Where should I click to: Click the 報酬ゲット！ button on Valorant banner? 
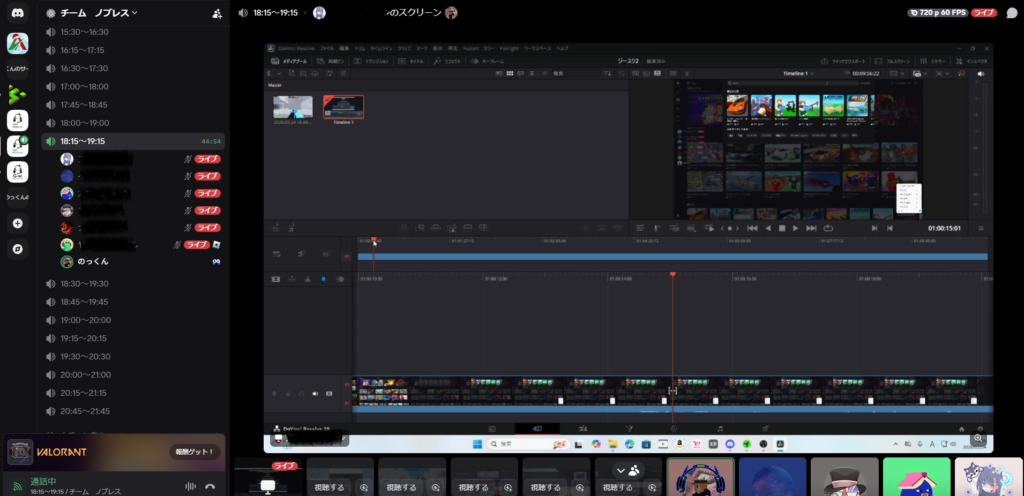(x=192, y=452)
